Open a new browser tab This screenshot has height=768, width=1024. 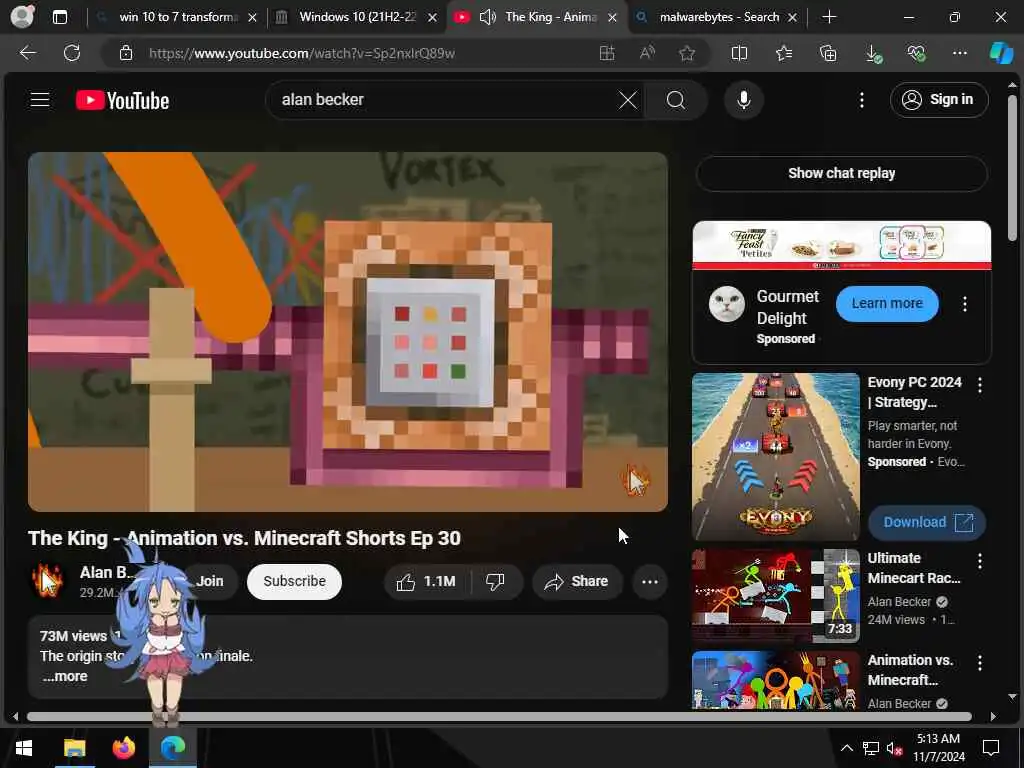(829, 17)
